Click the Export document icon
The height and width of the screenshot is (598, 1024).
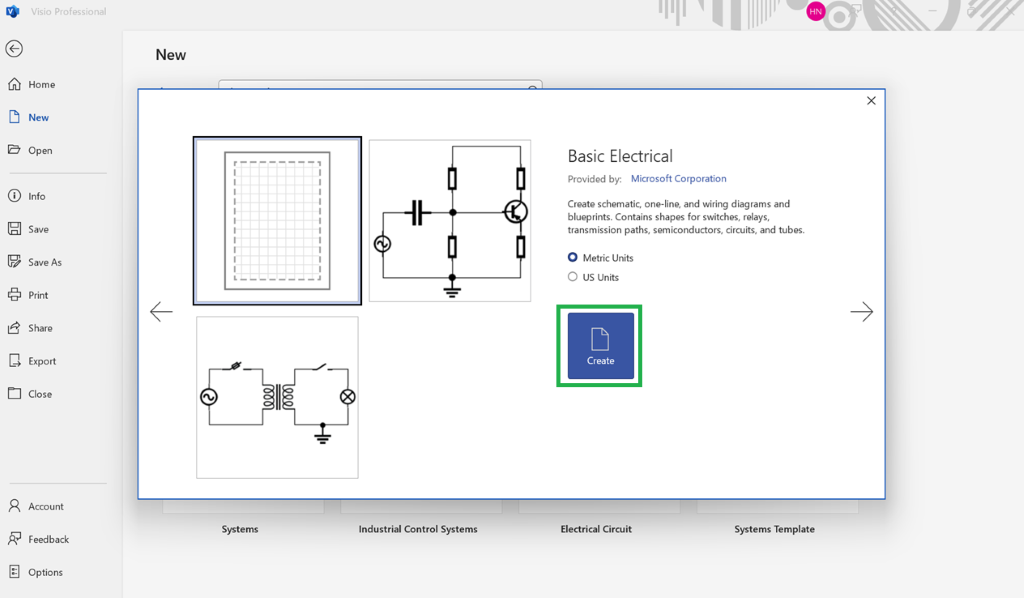tap(14, 361)
